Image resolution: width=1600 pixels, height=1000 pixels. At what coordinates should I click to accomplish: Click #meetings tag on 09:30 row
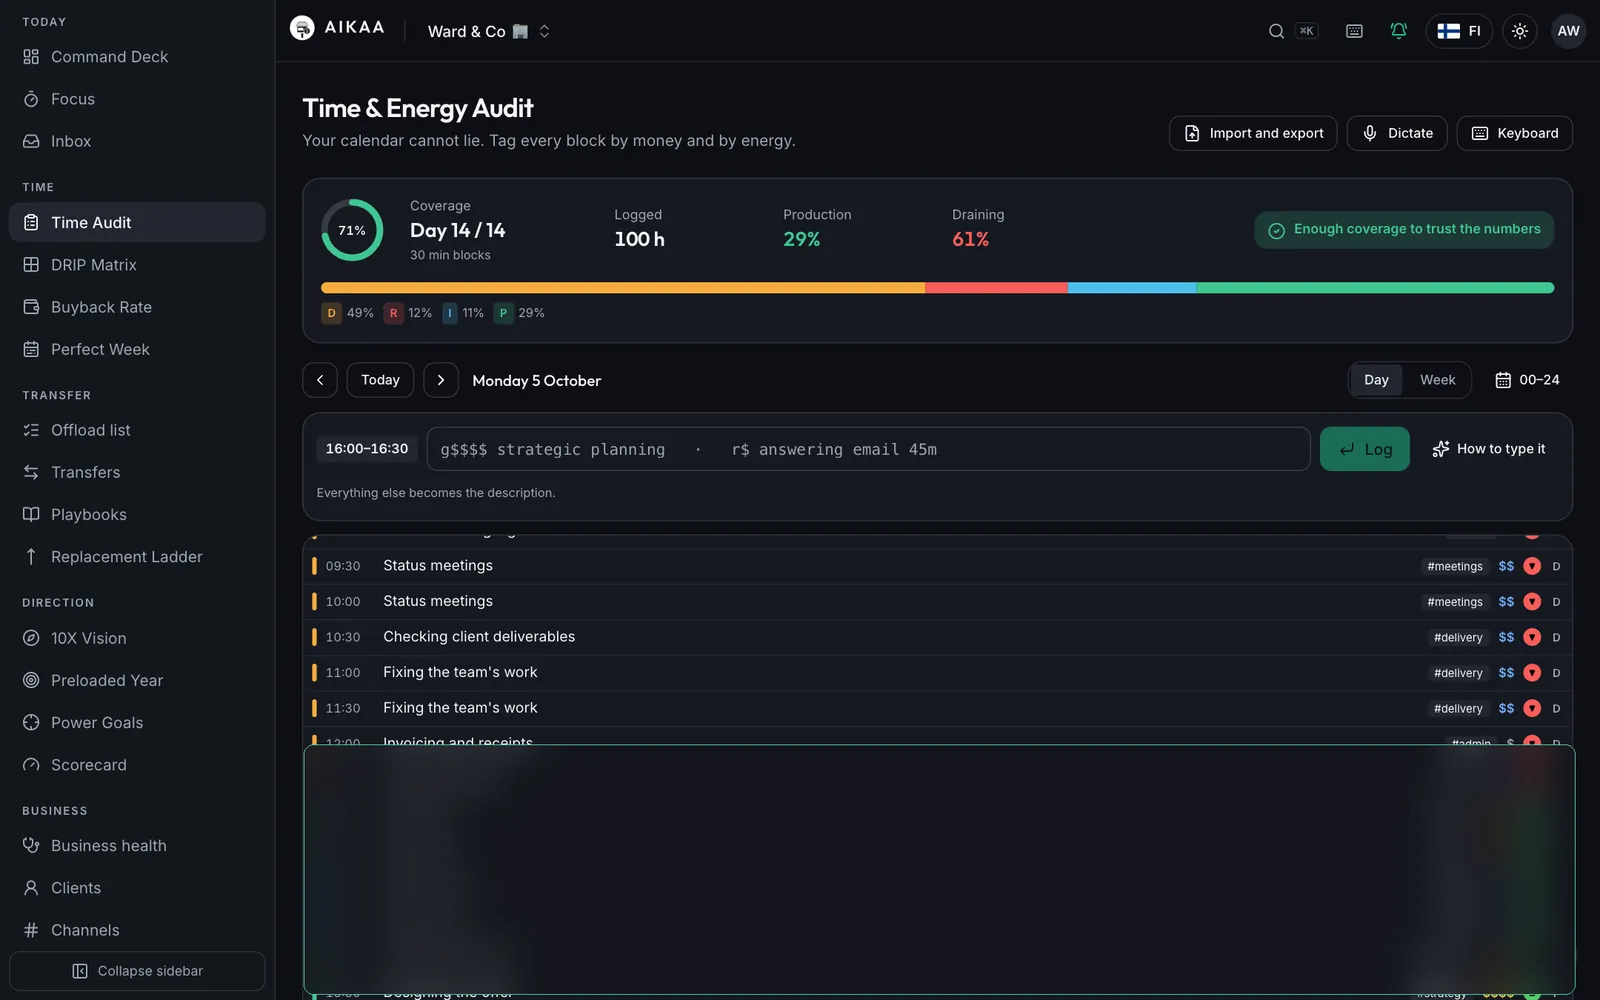(1455, 566)
